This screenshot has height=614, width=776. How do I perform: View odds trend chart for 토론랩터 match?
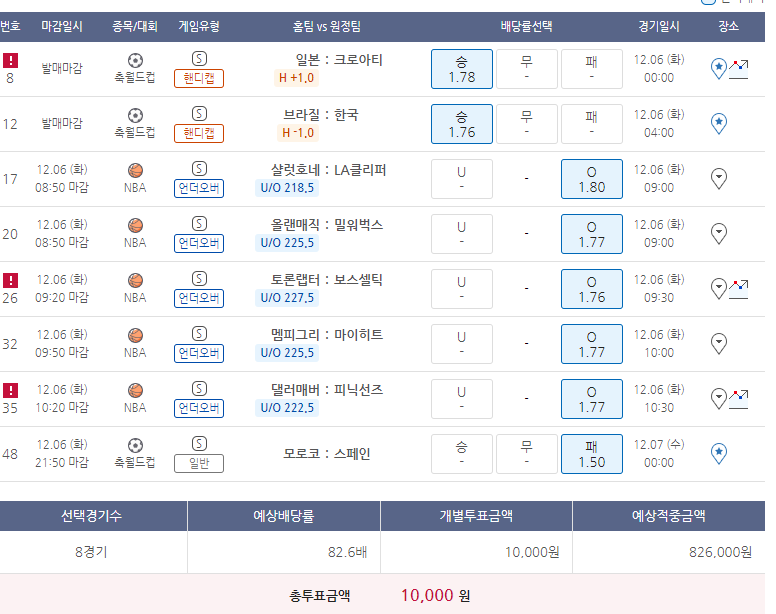738,289
